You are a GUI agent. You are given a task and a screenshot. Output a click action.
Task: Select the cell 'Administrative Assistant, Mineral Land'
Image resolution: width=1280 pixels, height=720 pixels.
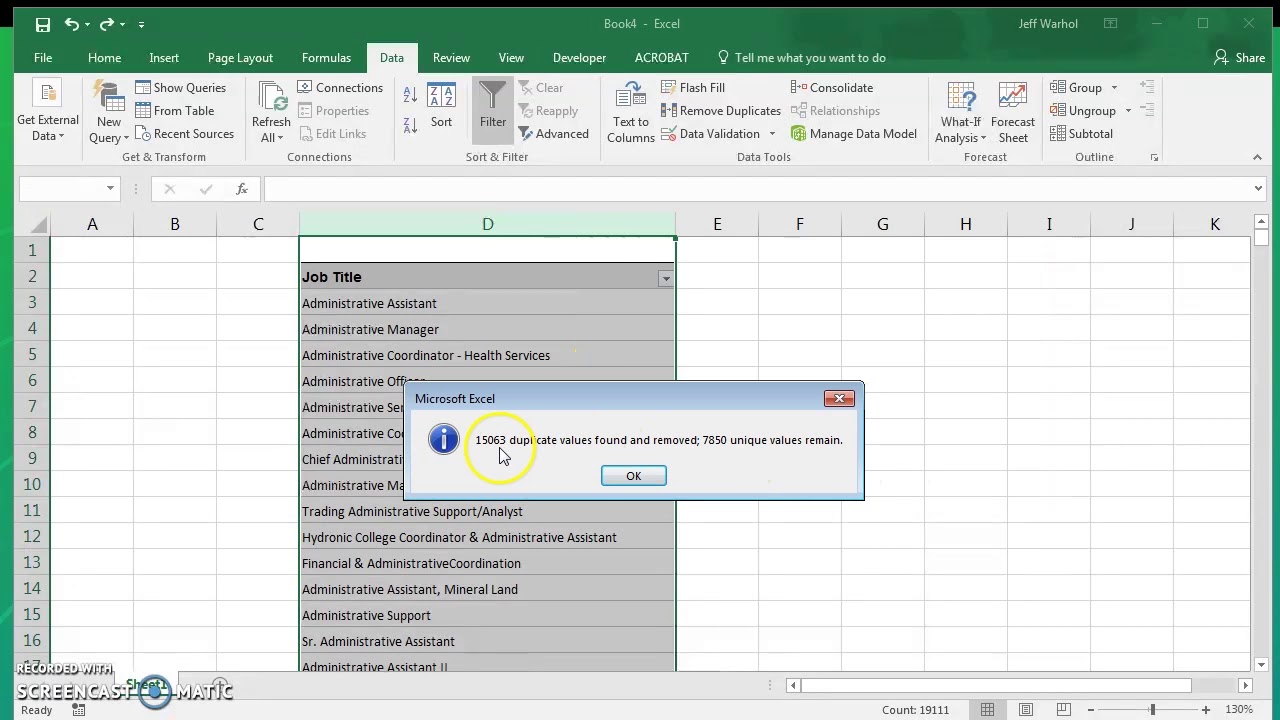[x=487, y=590]
